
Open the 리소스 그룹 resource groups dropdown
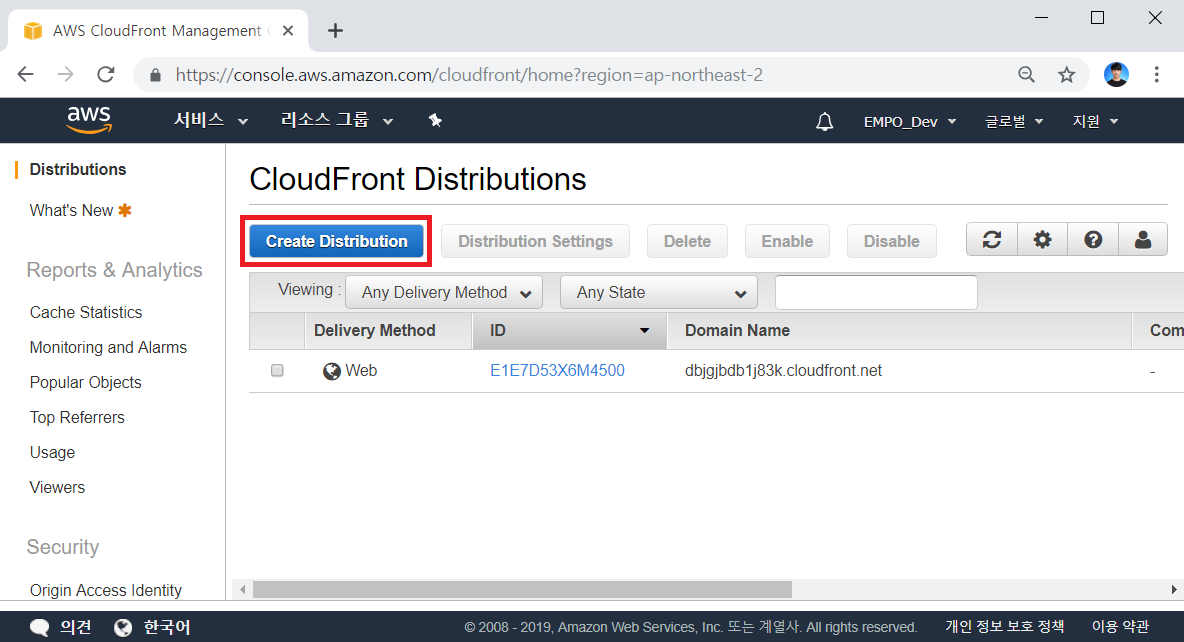coord(337,120)
